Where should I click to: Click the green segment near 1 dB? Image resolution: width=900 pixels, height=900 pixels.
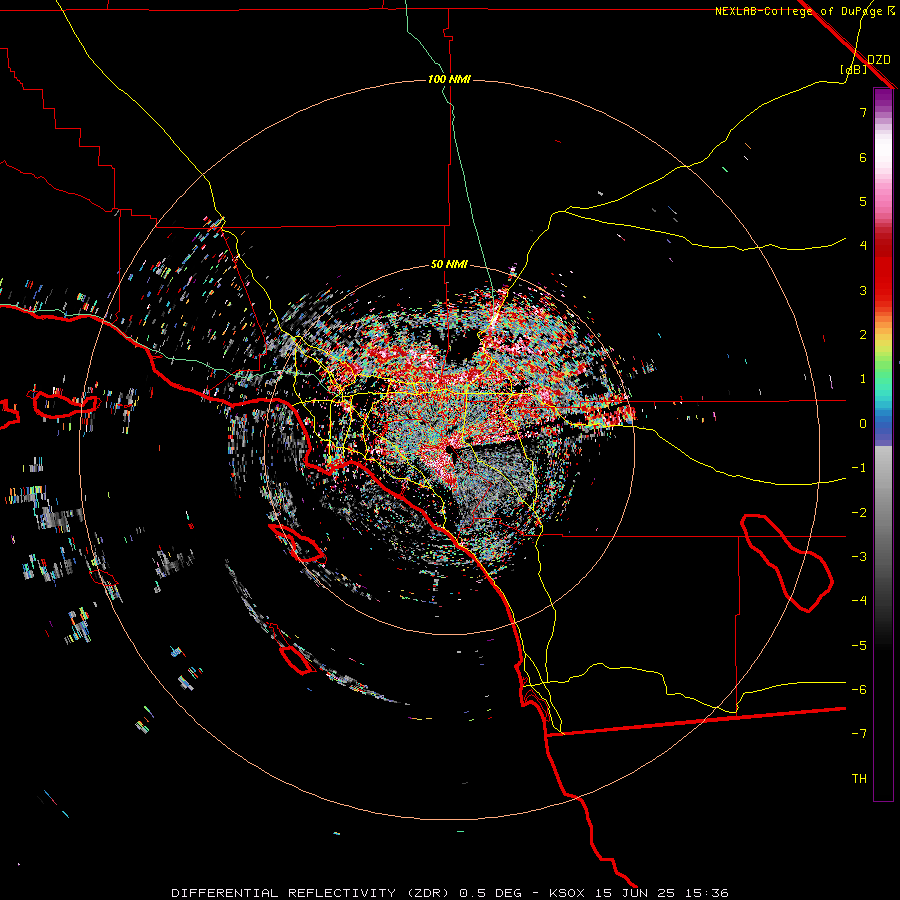coord(883,373)
